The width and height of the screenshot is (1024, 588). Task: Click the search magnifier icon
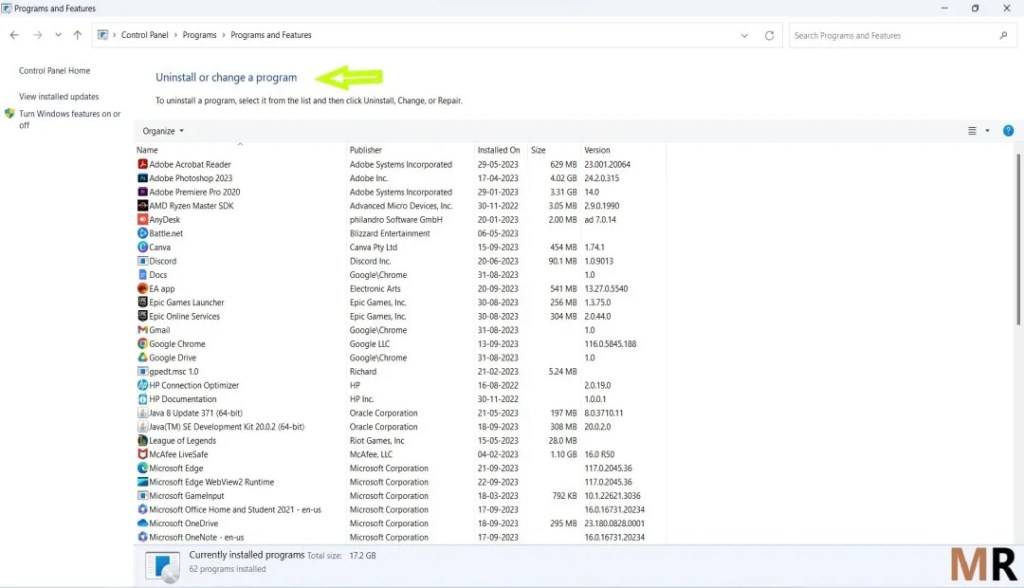(1003, 35)
